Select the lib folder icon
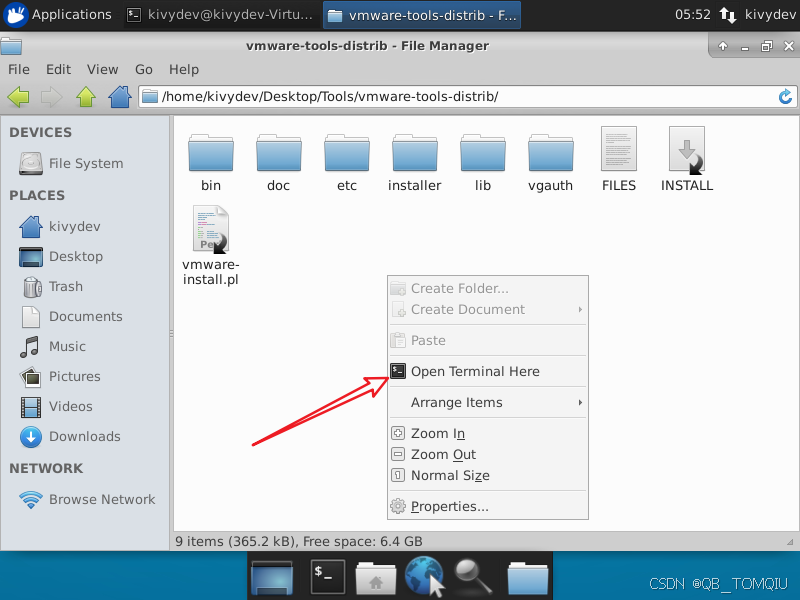The height and width of the screenshot is (600, 800). (x=483, y=153)
